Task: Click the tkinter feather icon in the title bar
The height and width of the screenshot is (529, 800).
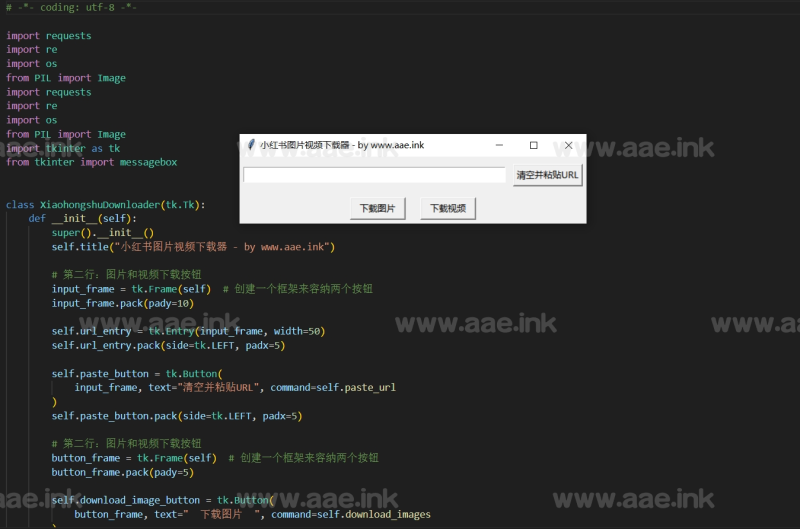Action: click(x=250, y=145)
